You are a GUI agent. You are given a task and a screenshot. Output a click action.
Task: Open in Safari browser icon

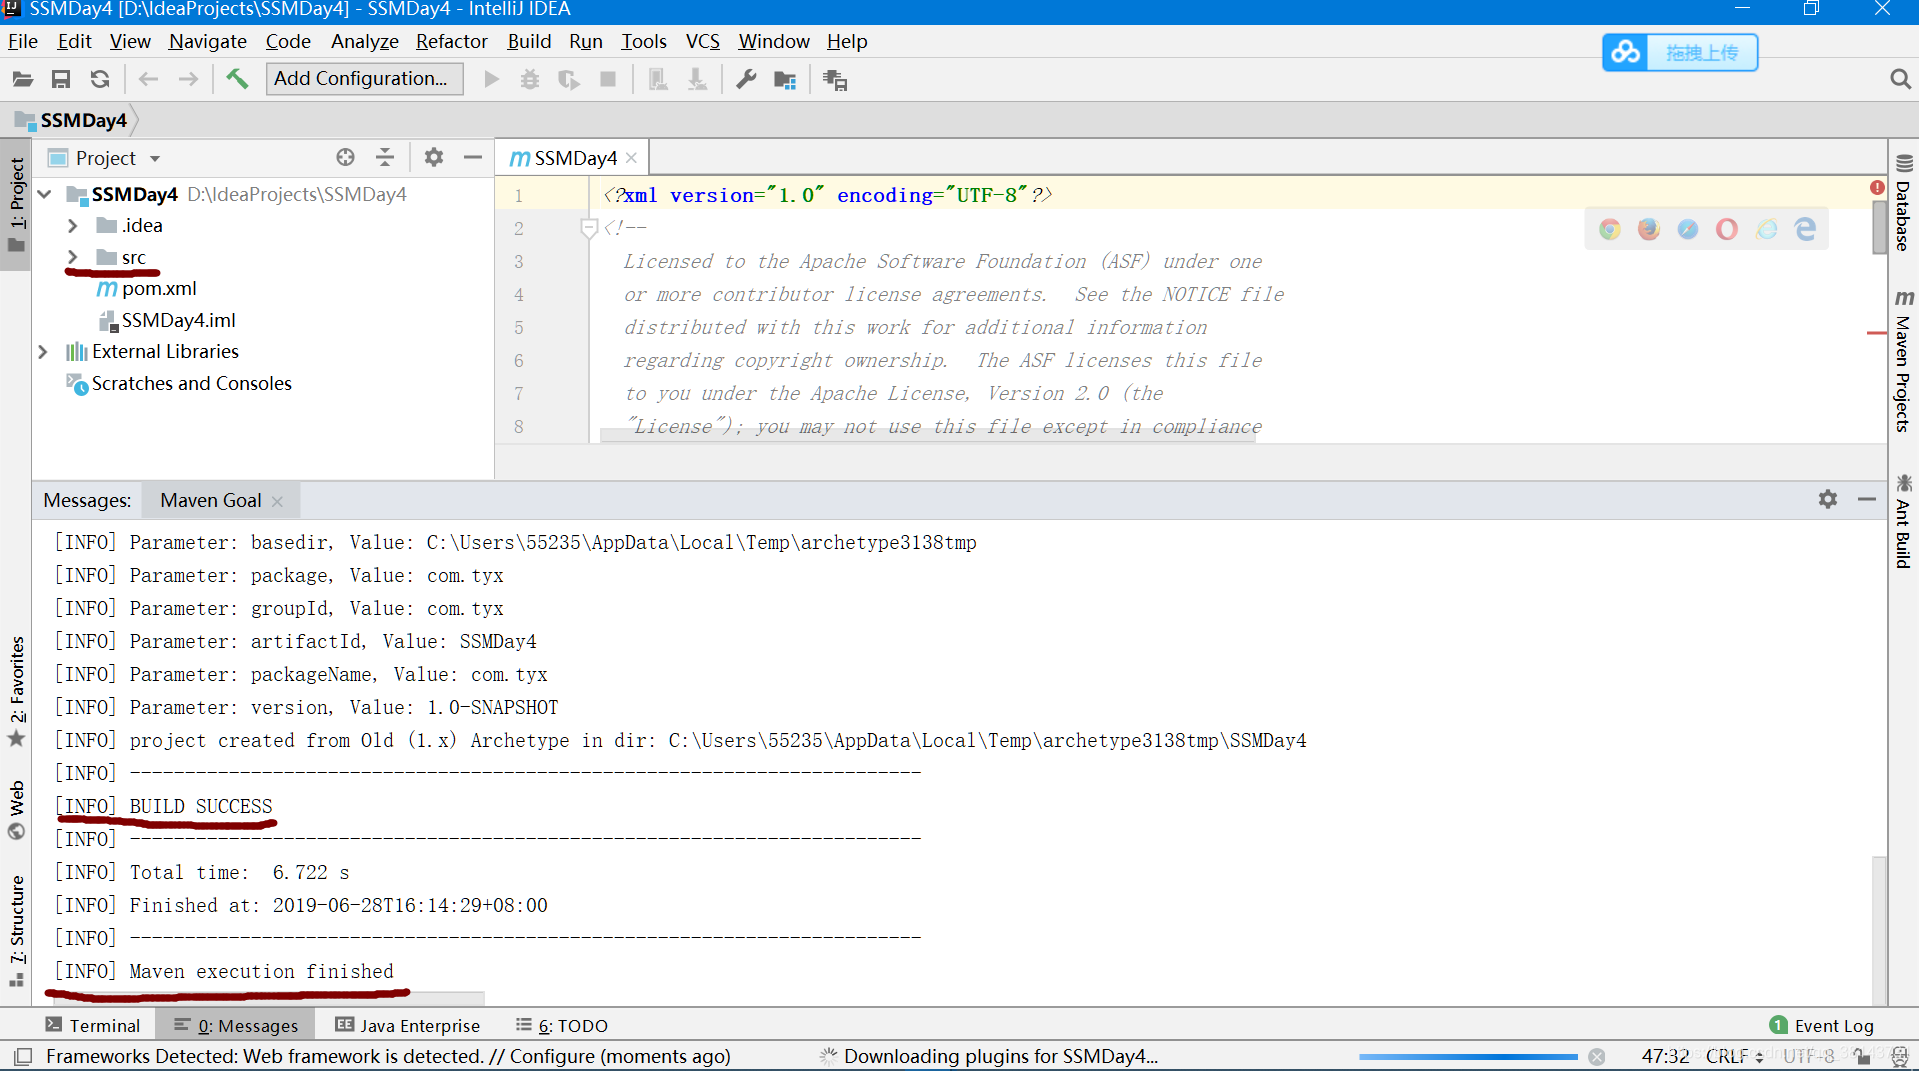[1688, 229]
